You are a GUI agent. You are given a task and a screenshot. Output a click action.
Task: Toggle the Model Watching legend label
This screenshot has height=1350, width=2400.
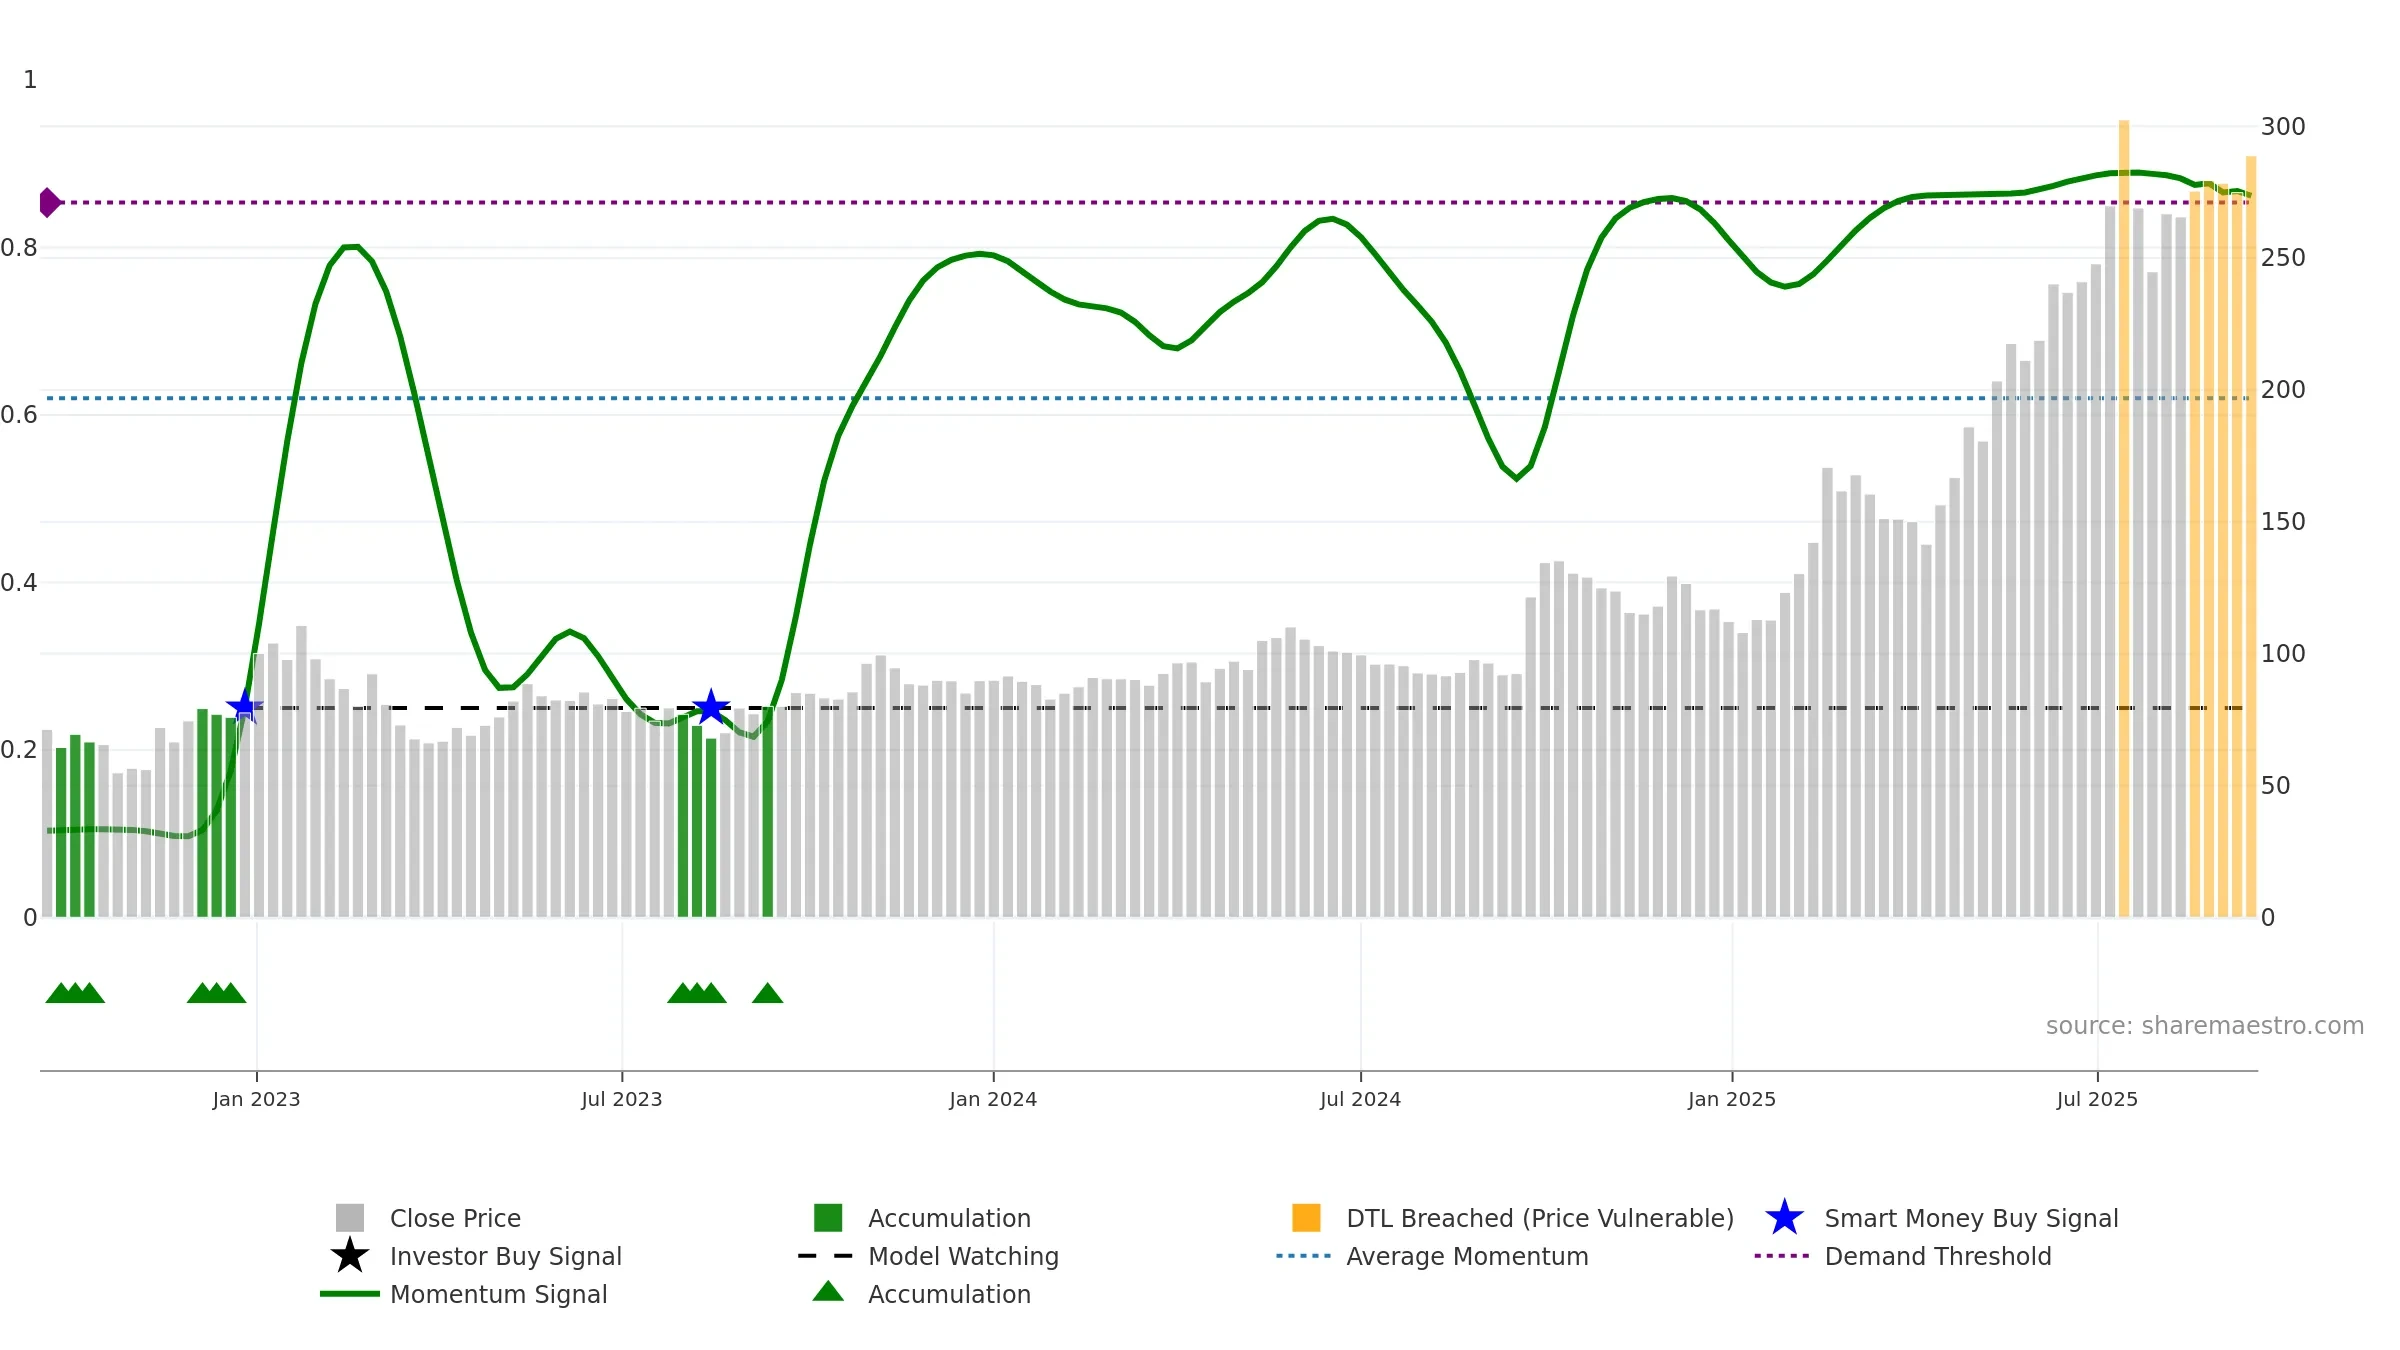point(963,1256)
